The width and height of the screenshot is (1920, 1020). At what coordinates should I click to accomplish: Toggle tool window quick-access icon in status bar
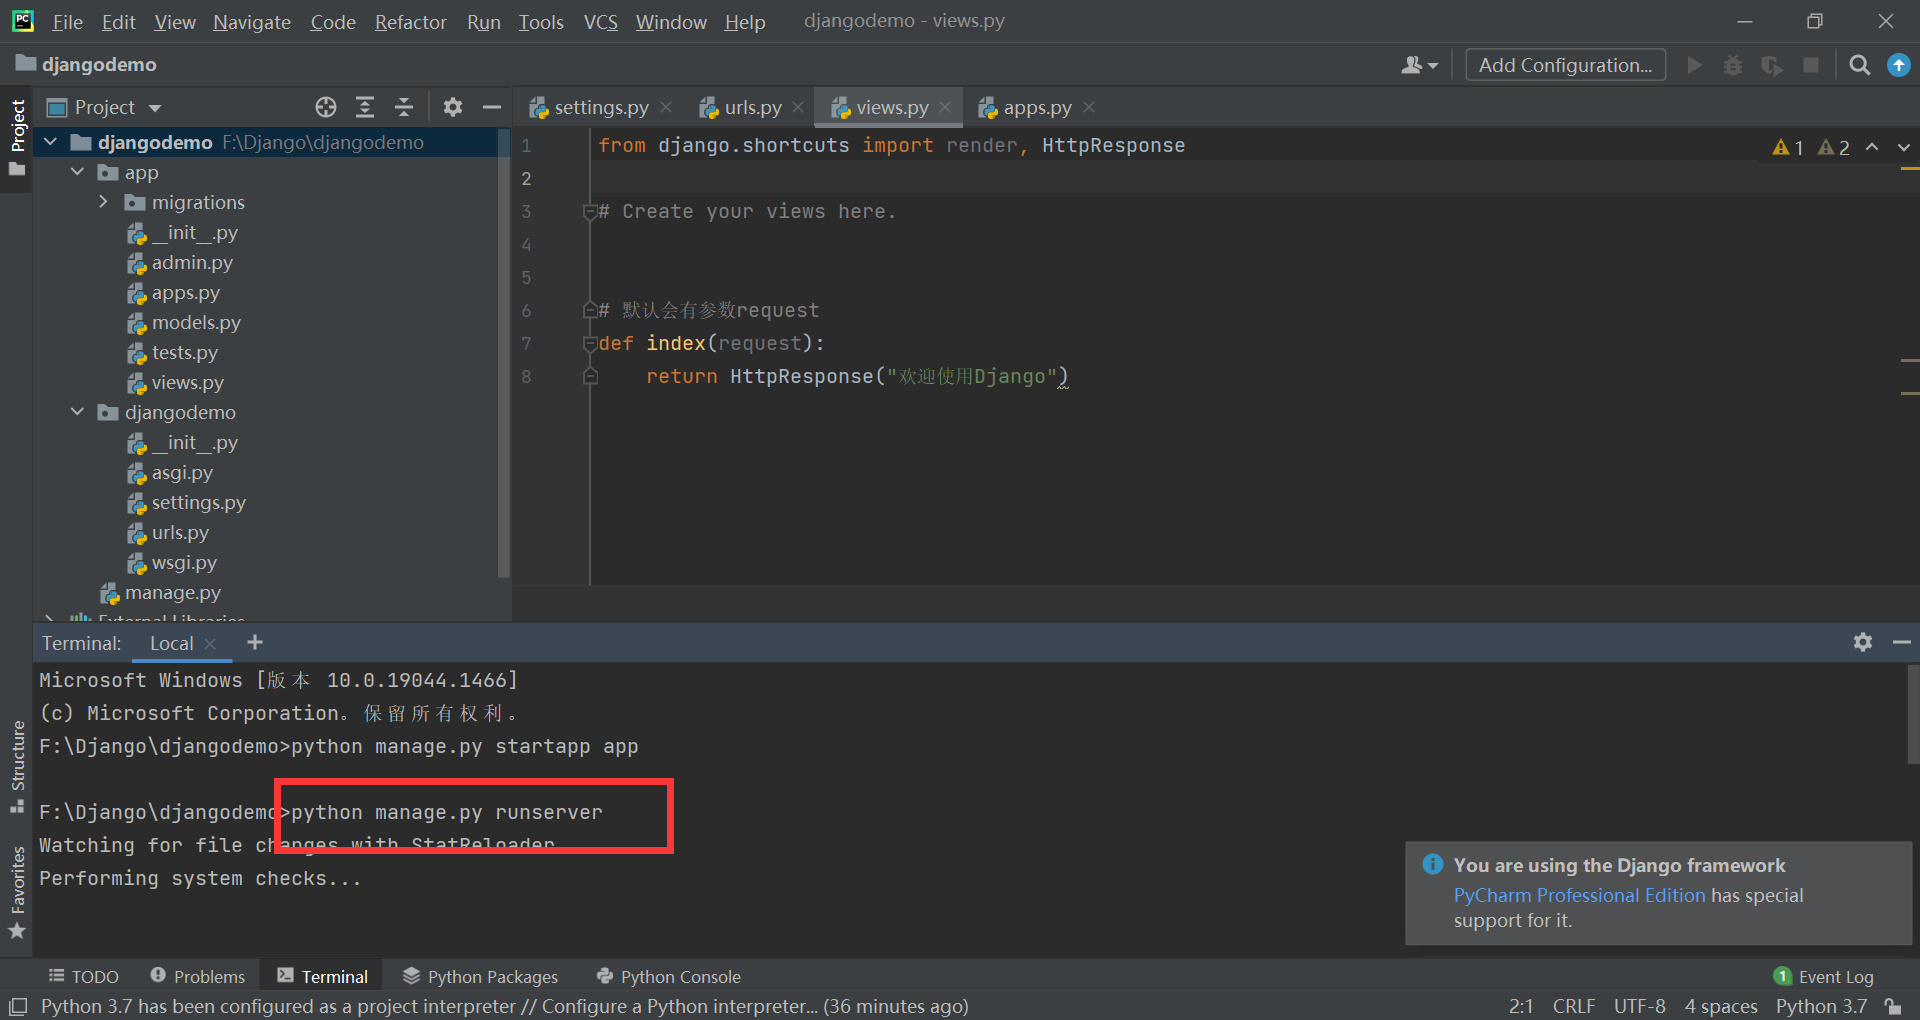[17, 1007]
